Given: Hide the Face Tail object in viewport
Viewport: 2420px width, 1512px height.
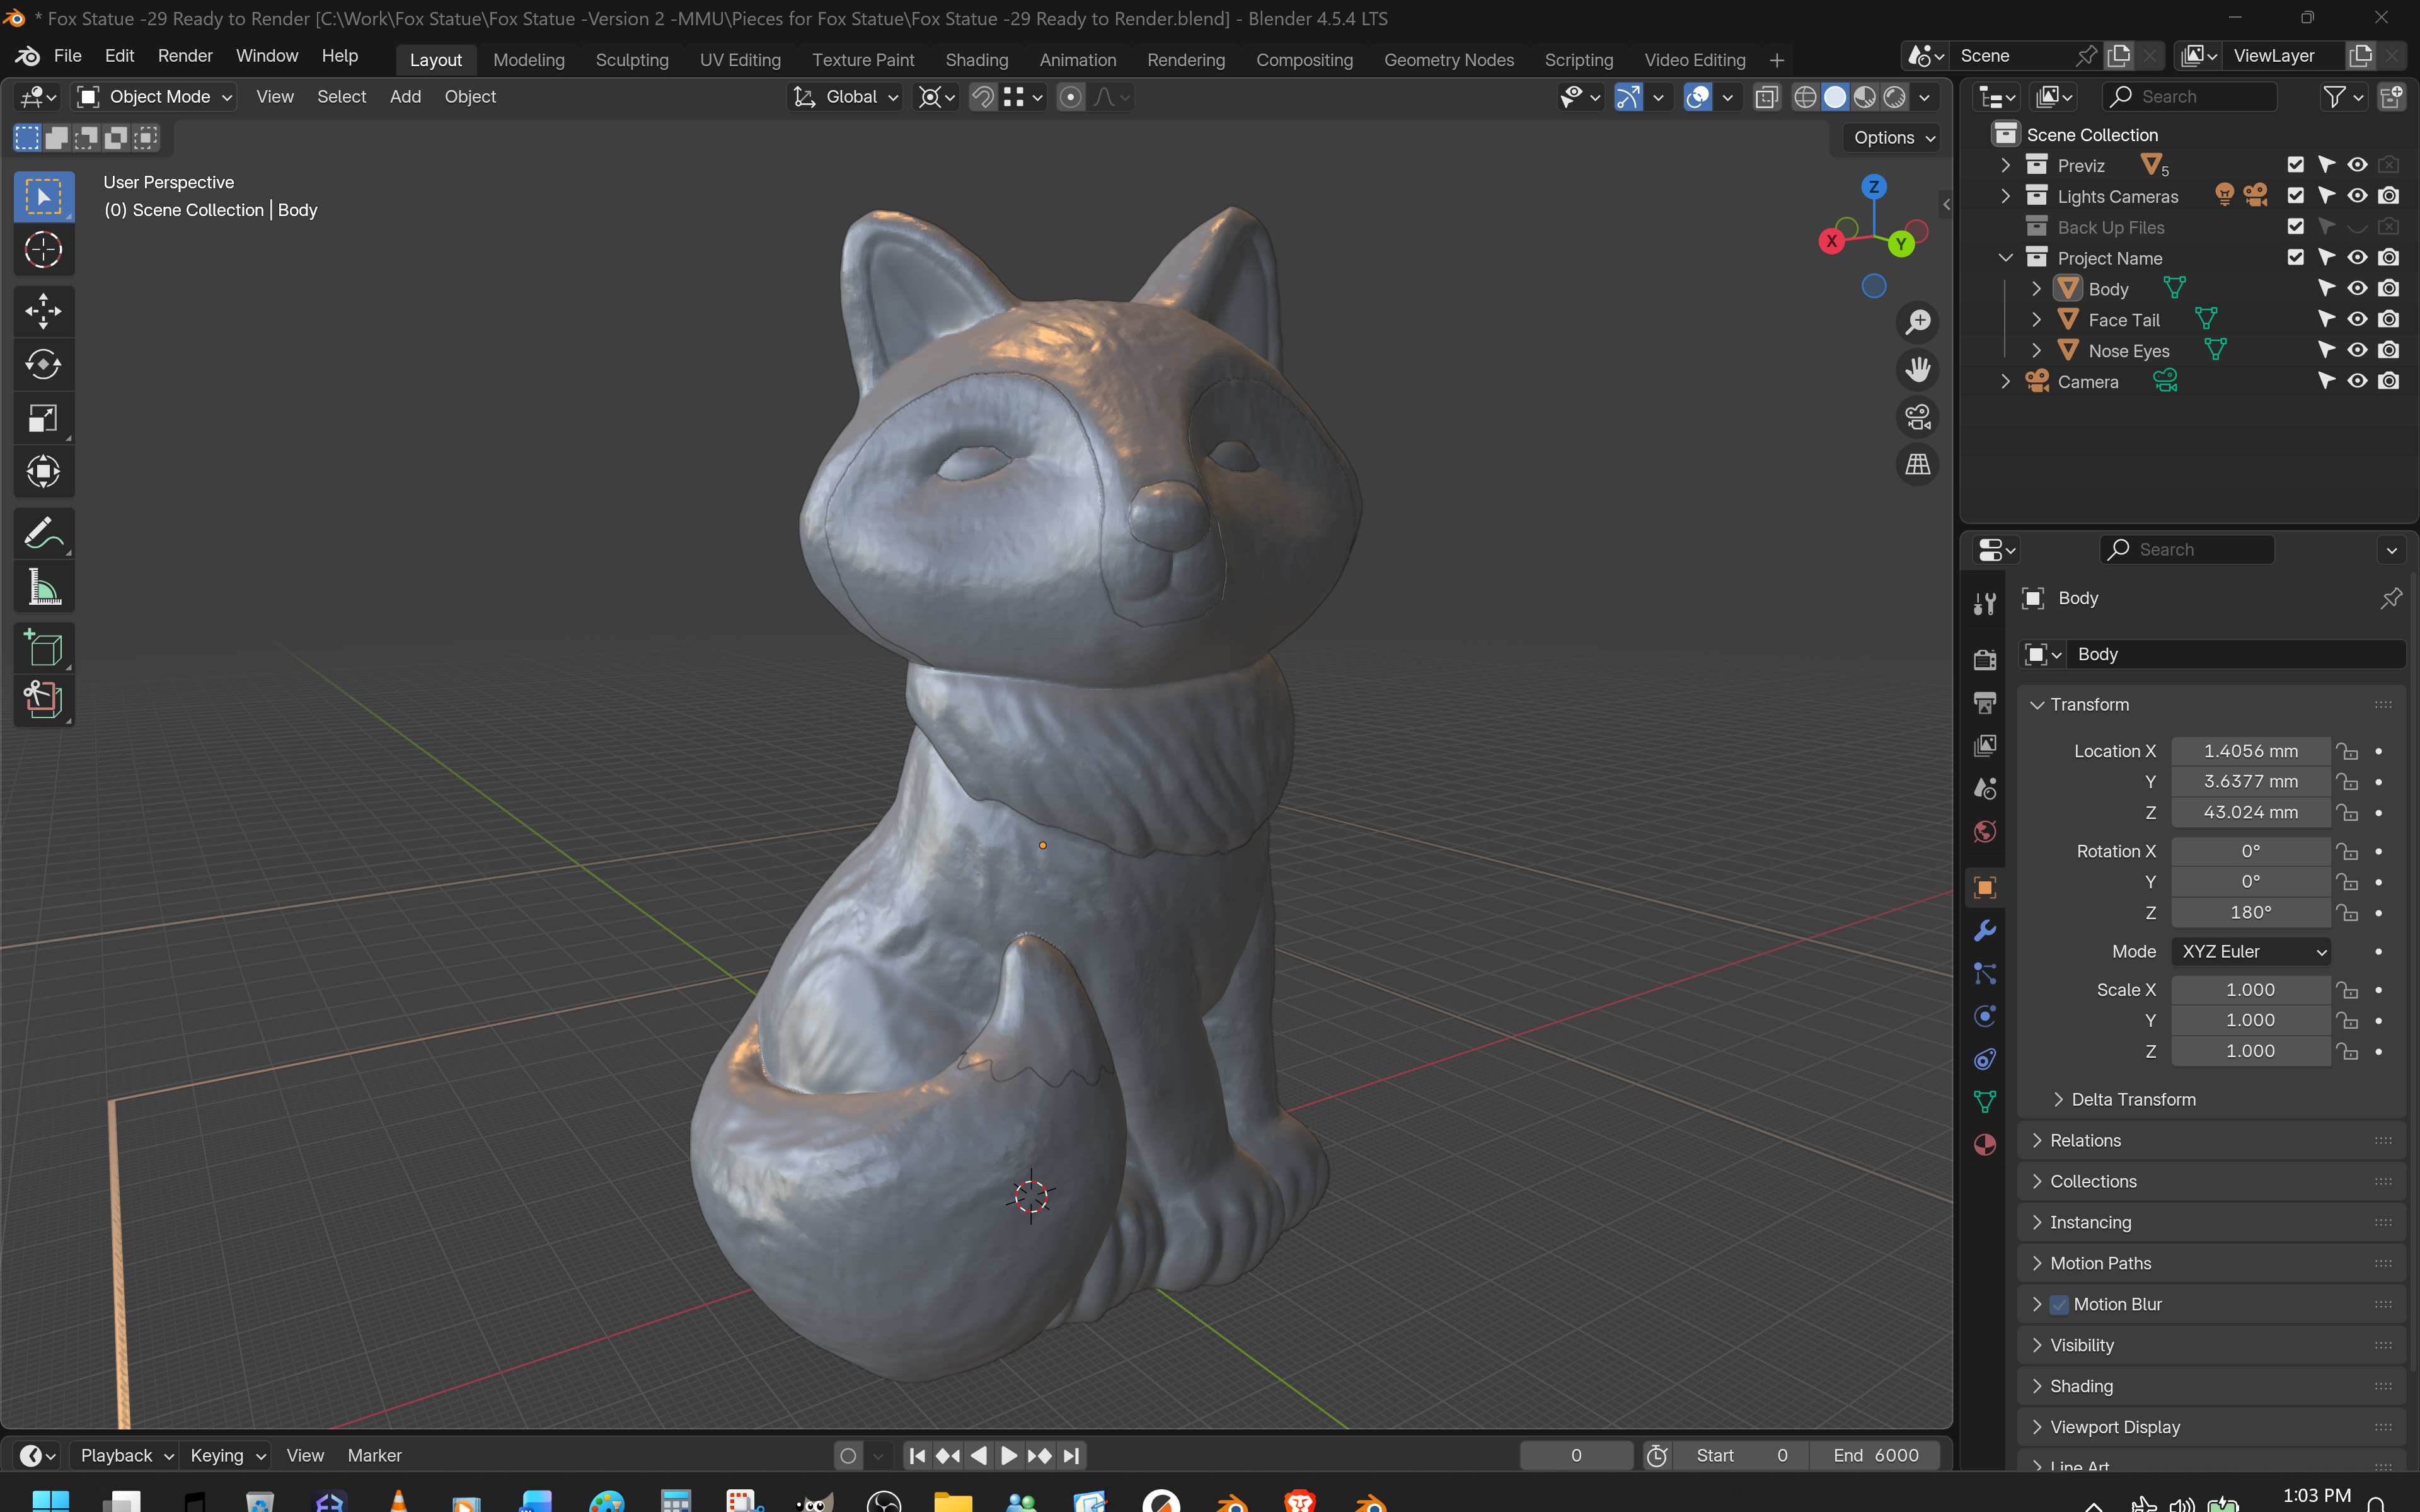Looking at the screenshot, I should coord(2357,320).
